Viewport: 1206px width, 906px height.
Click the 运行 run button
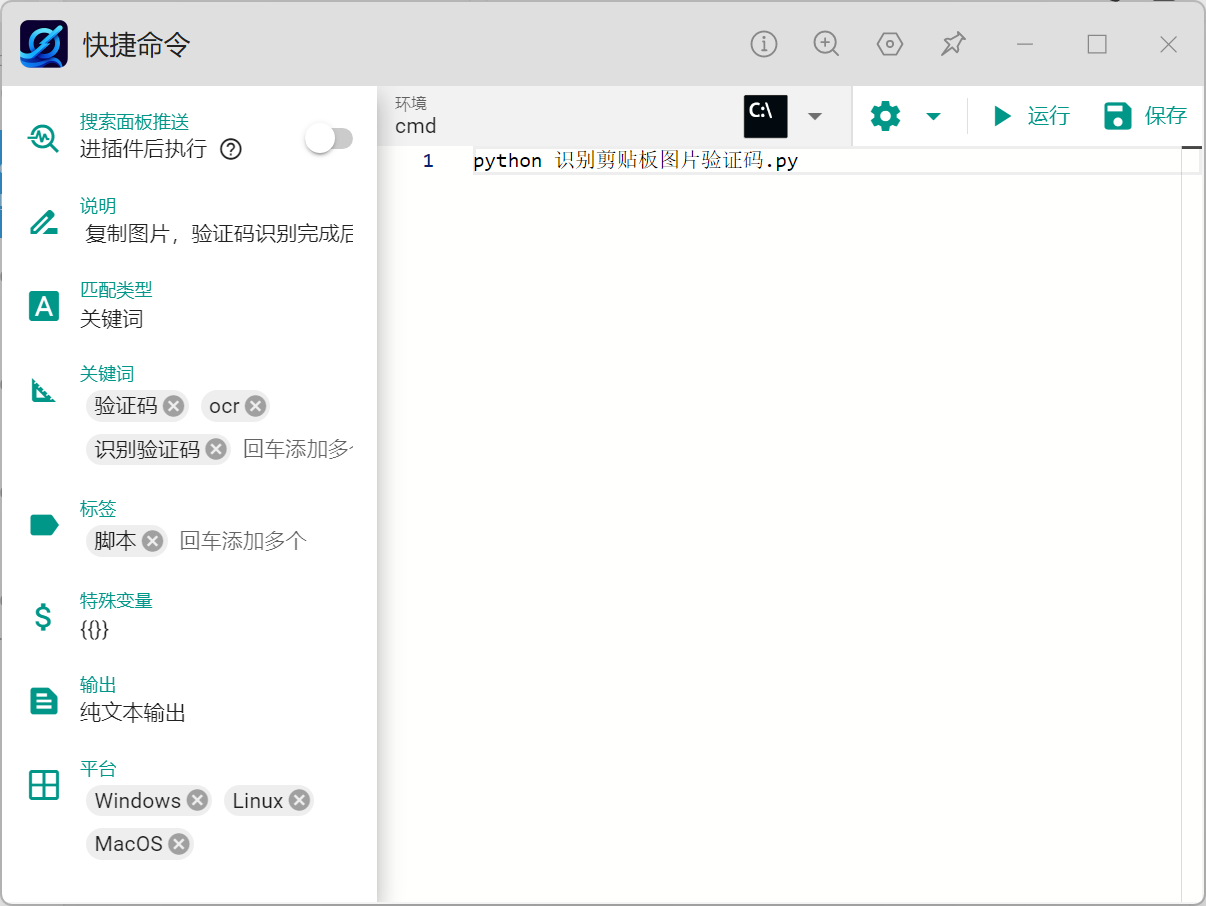(1031, 116)
